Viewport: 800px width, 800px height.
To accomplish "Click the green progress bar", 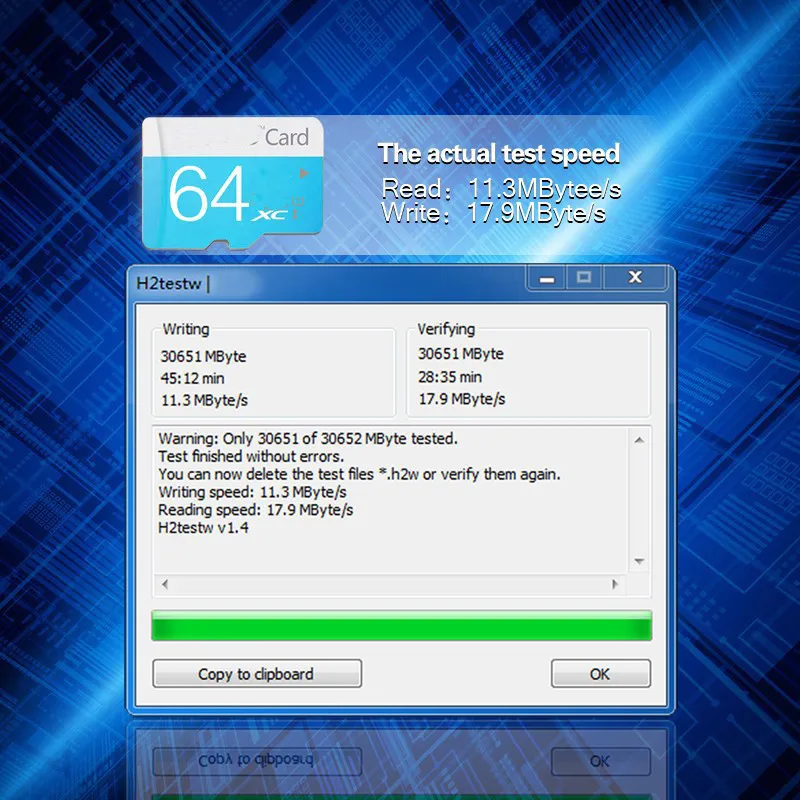I will [x=402, y=626].
